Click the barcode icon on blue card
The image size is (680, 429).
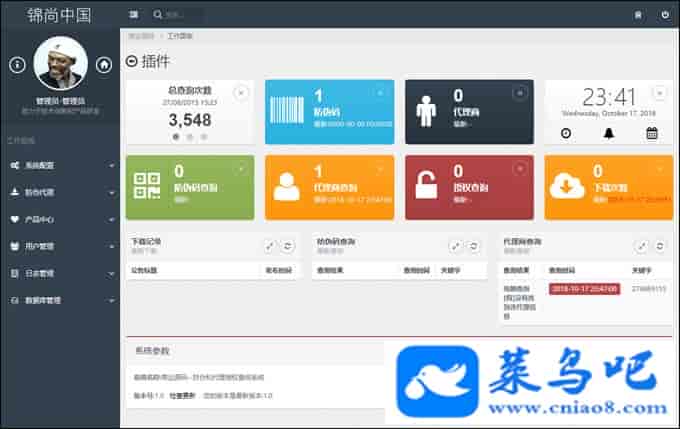(x=287, y=110)
